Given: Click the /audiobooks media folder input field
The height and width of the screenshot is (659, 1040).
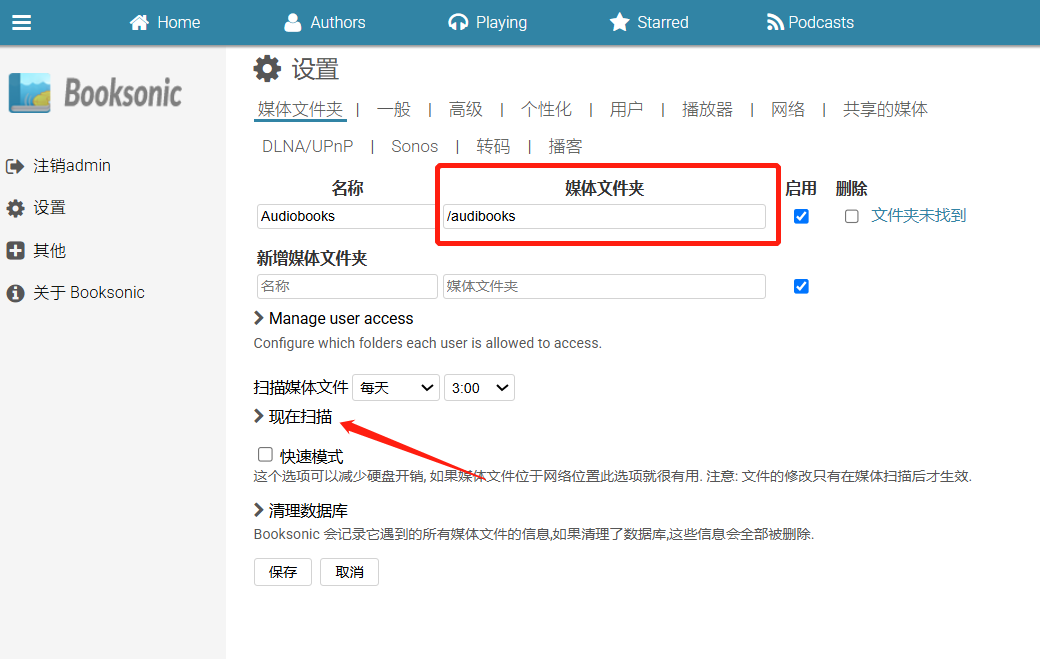Looking at the screenshot, I should [x=605, y=216].
